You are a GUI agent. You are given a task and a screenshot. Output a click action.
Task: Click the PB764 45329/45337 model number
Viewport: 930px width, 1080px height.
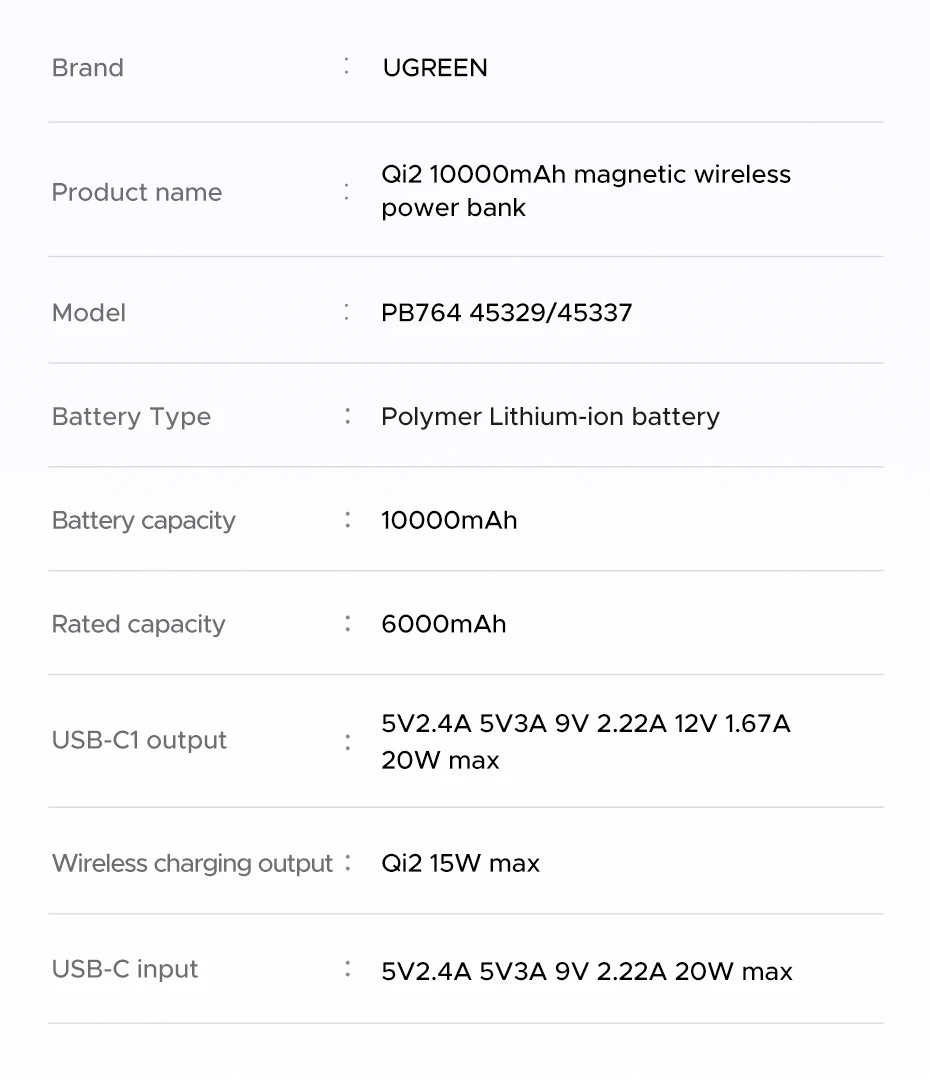[x=506, y=313]
